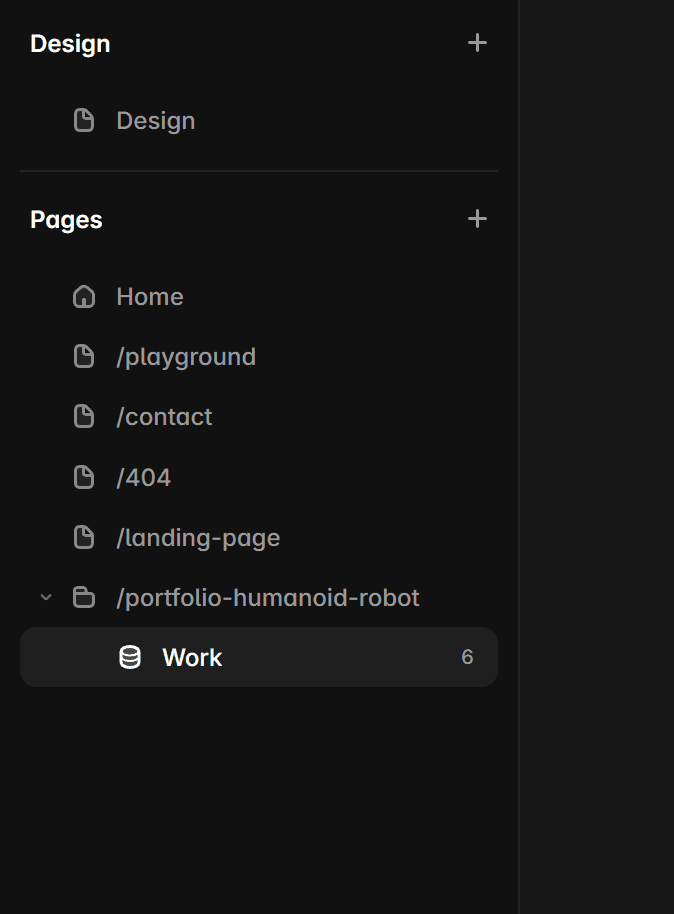Add a new design page with plus icon
The height and width of the screenshot is (914, 674).
477,43
